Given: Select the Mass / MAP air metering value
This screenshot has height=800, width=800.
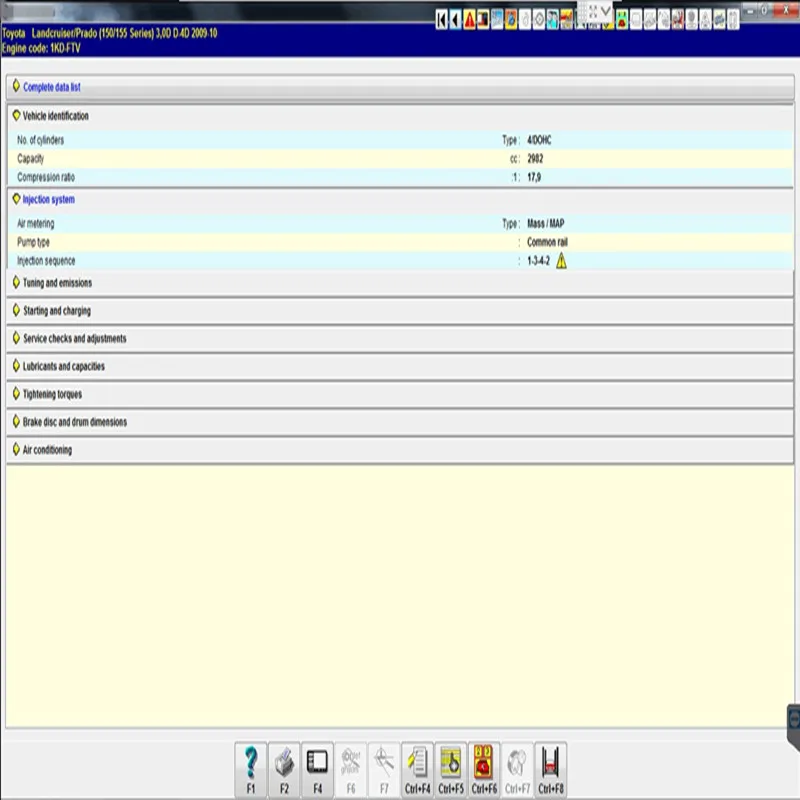Looking at the screenshot, I should tap(545, 223).
